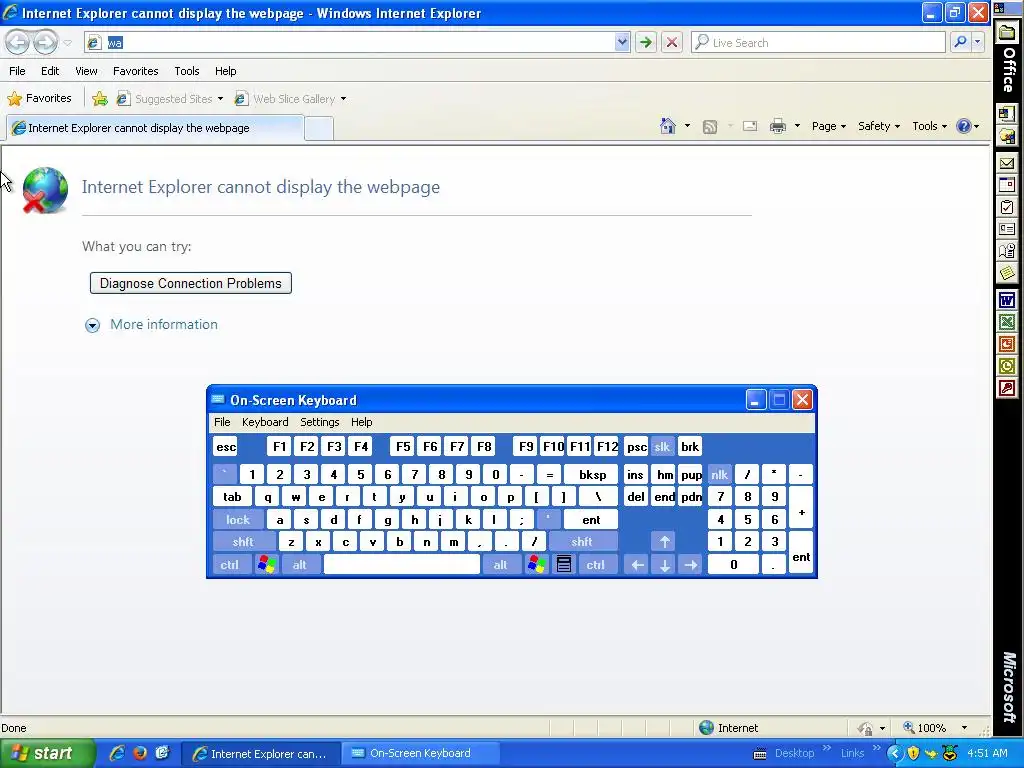Open the Recent Pages dropdown arrow
The image size is (1024, 768).
[67, 43]
